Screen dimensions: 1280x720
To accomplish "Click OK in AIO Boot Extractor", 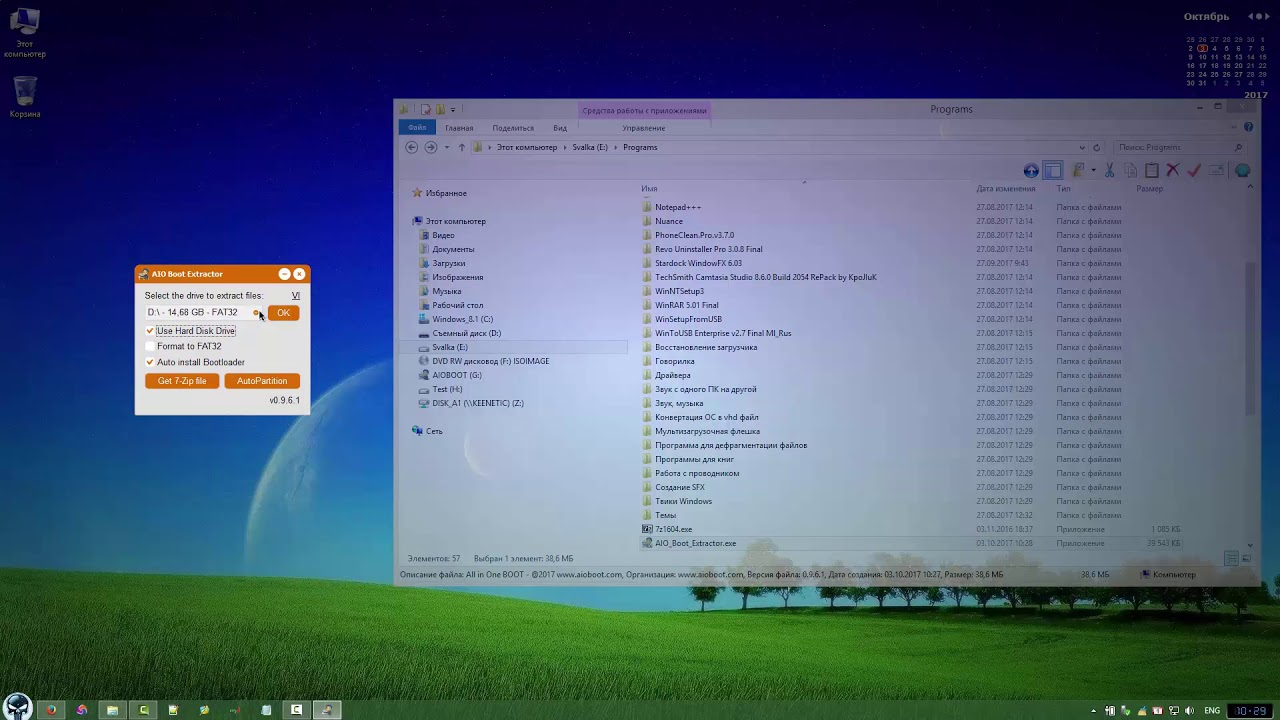I will pyautogui.click(x=283, y=313).
